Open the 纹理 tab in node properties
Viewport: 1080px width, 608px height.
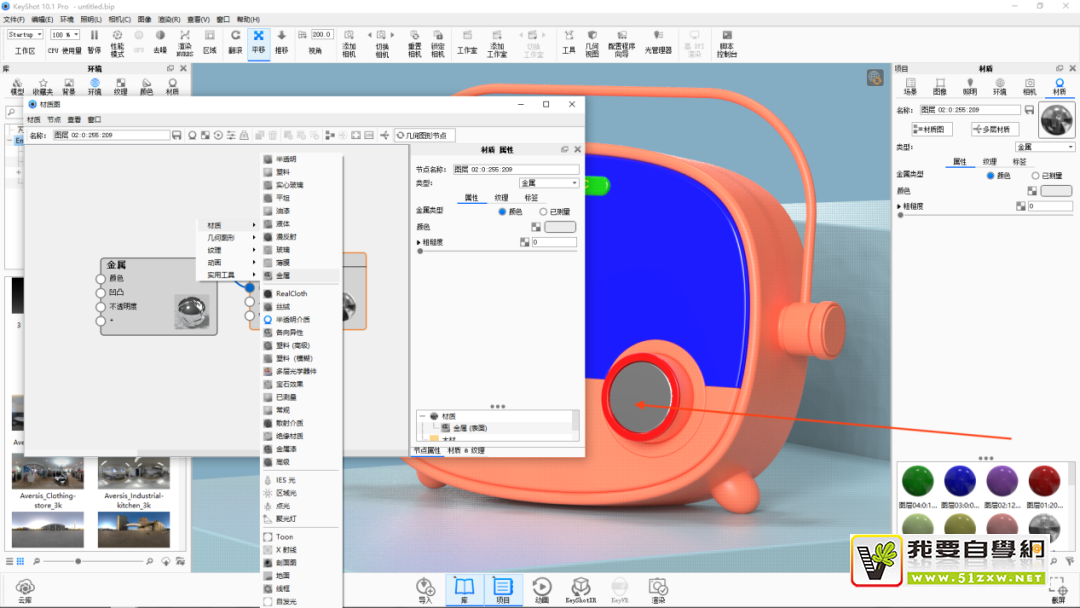pyautogui.click(x=501, y=198)
